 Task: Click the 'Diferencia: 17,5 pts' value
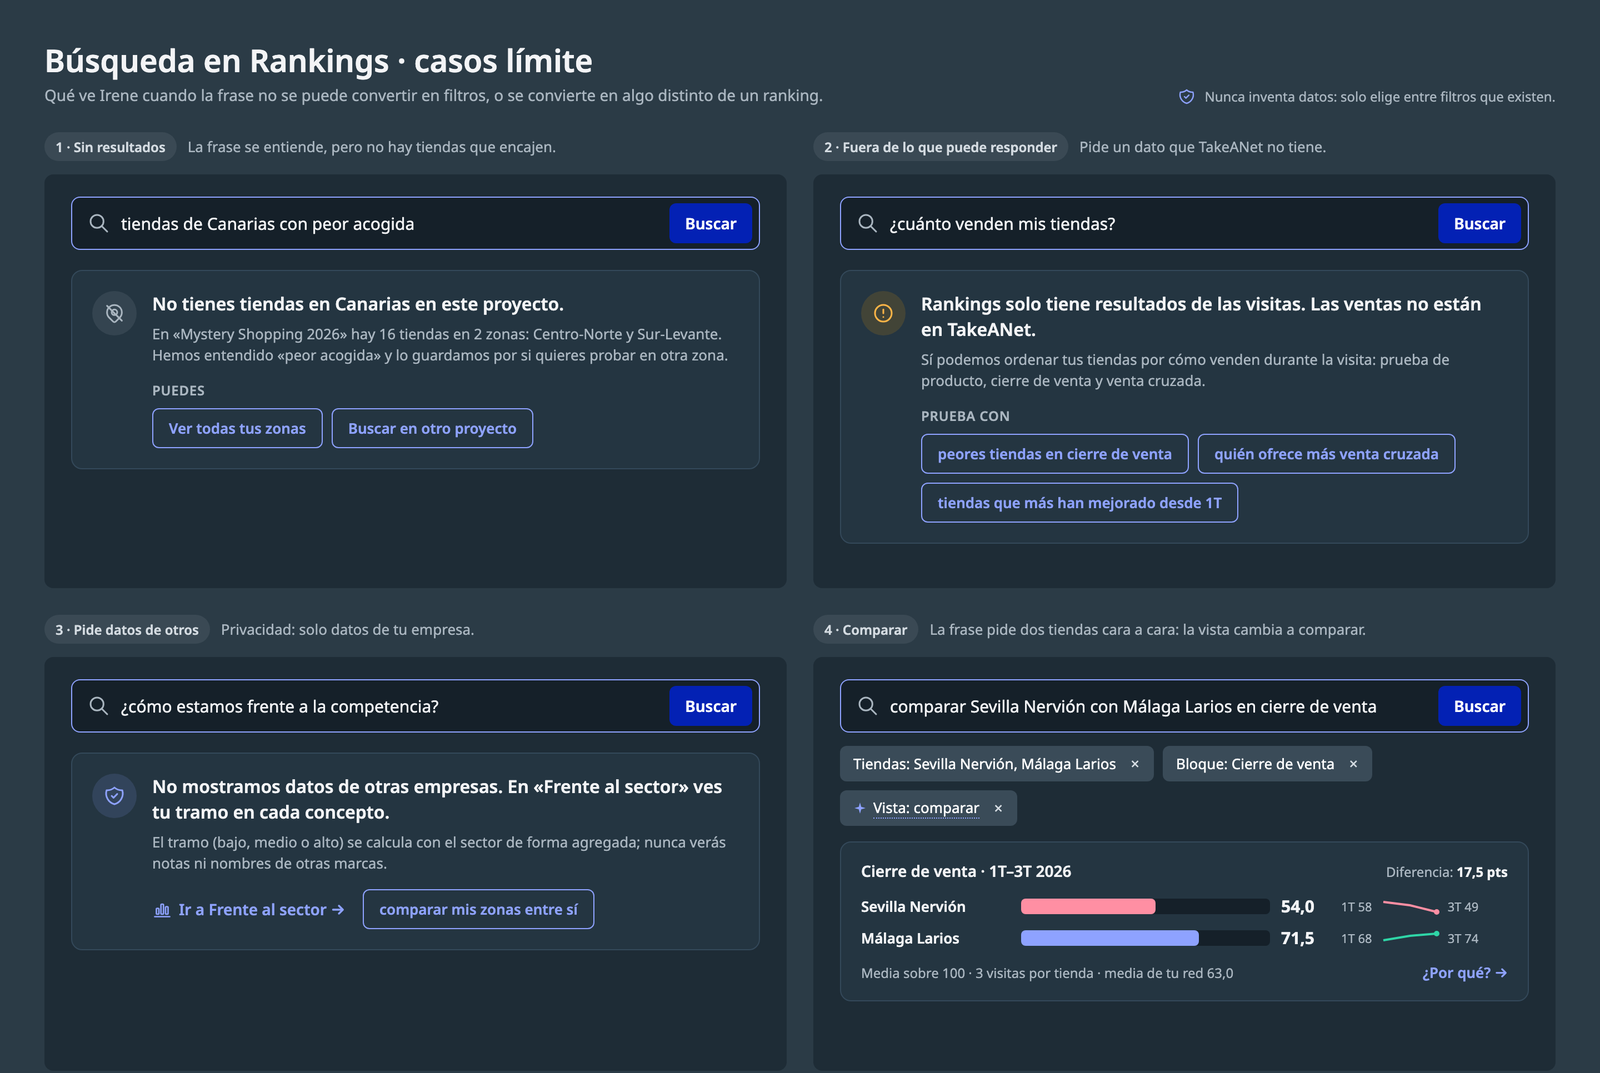pyautogui.click(x=1446, y=872)
